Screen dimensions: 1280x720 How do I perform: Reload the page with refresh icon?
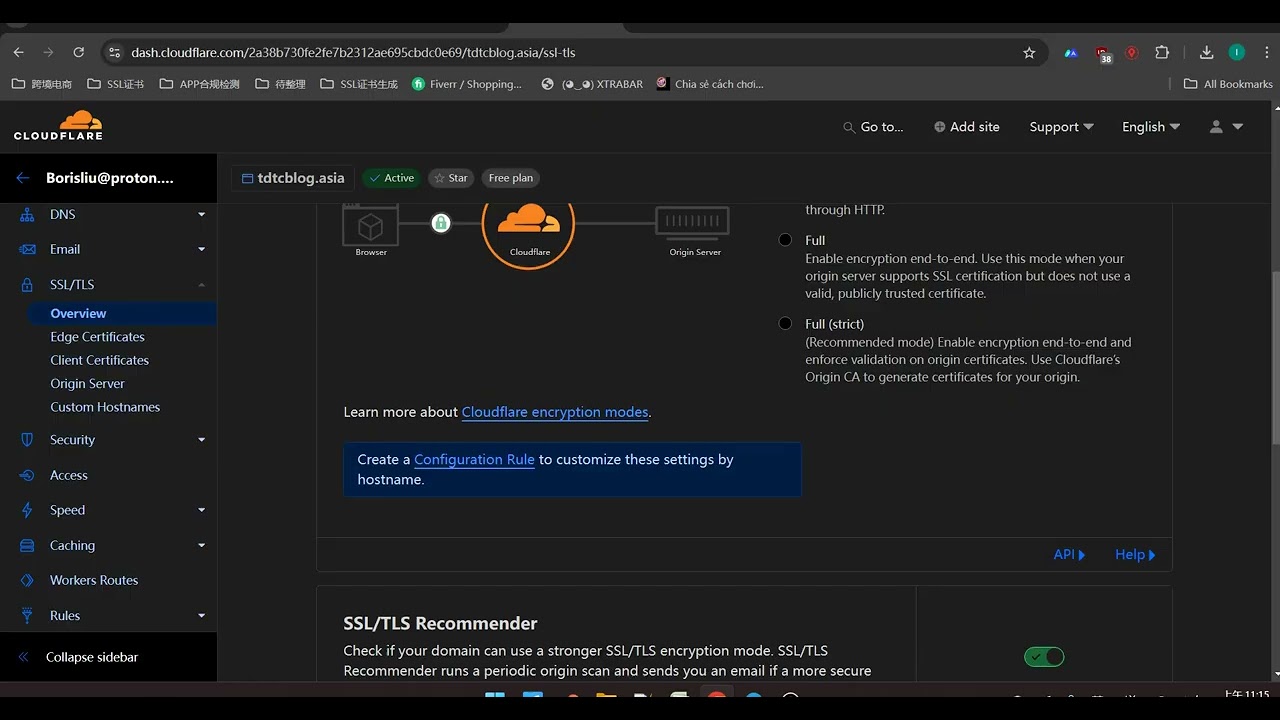(x=79, y=52)
